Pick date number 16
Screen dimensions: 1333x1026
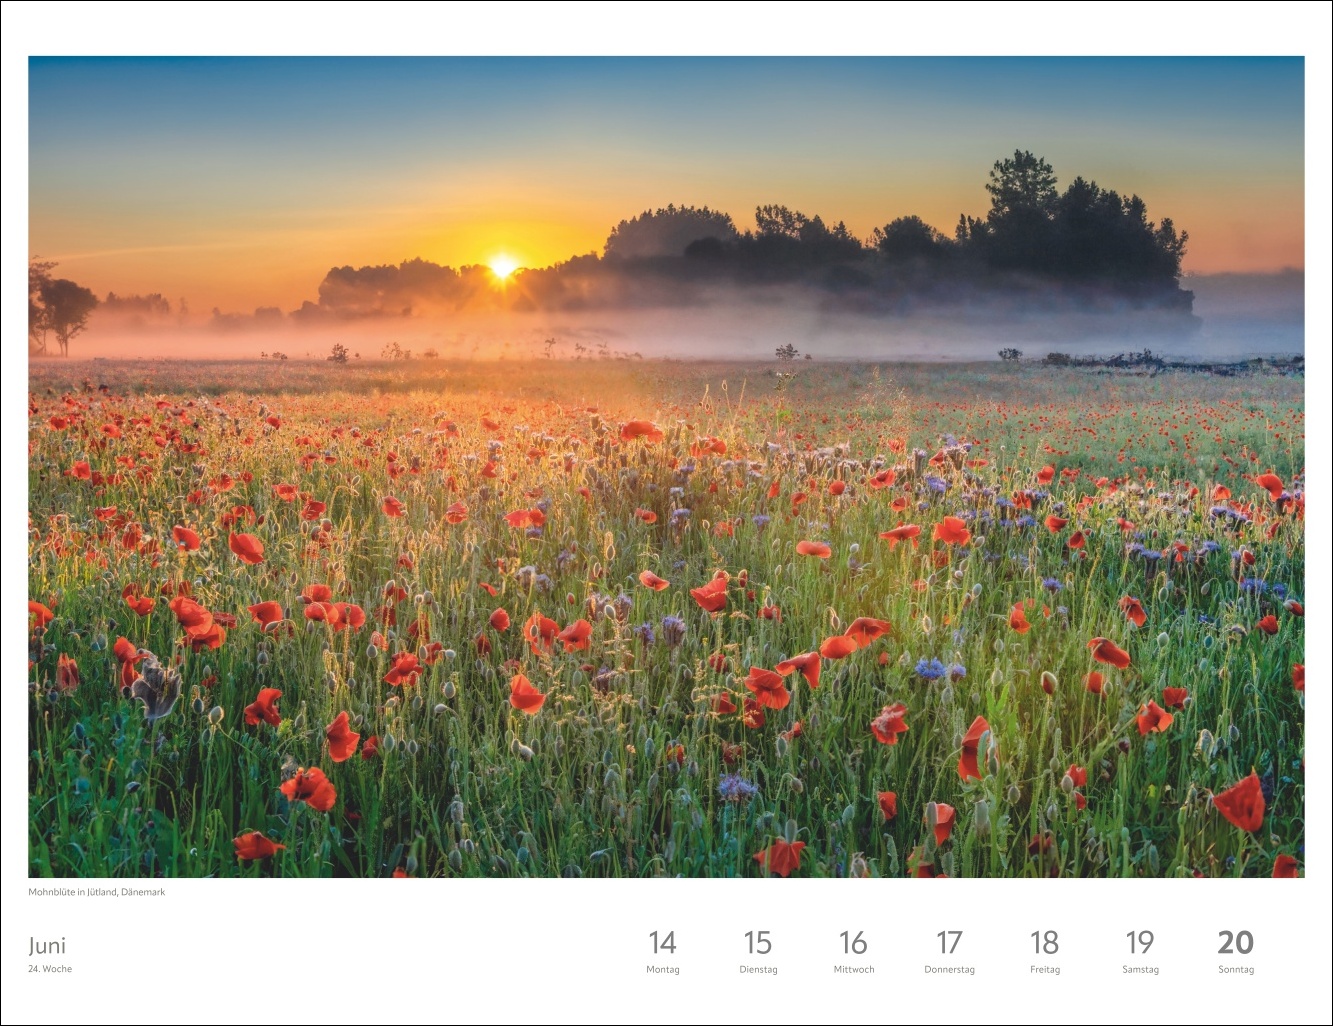(853, 943)
